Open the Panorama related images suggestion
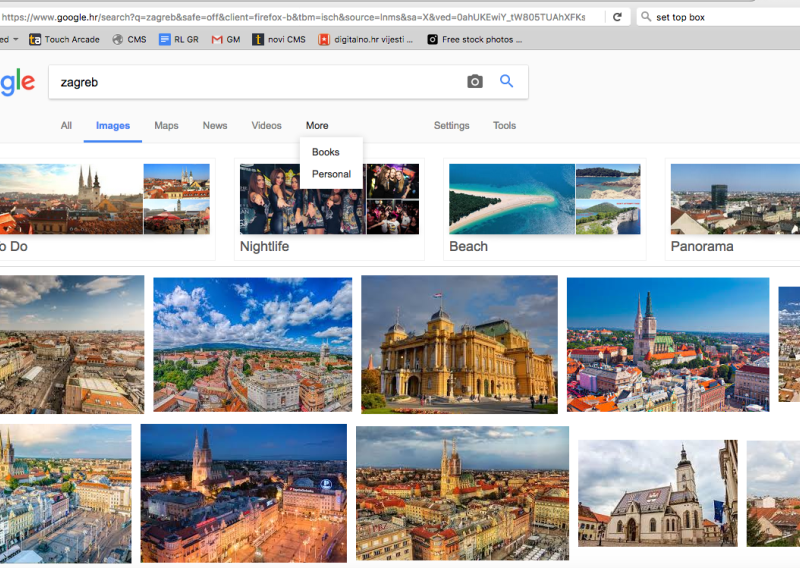The width and height of the screenshot is (800, 568). (735, 210)
